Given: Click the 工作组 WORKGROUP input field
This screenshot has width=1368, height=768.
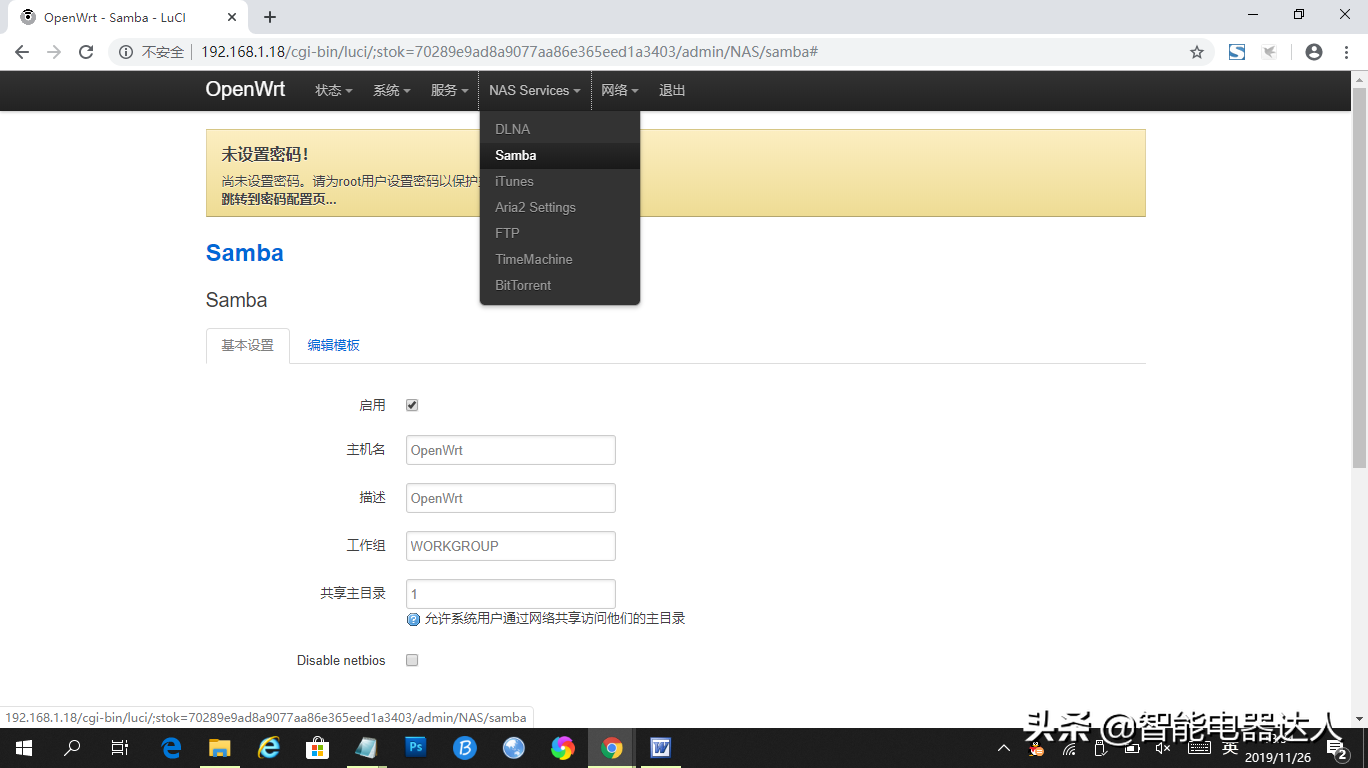Looking at the screenshot, I should (x=510, y=546).
